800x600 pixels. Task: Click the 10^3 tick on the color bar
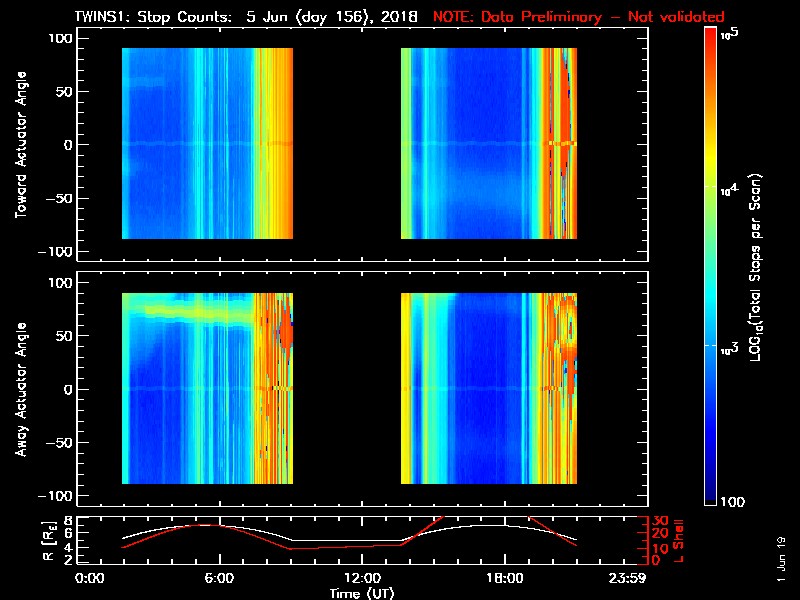coord(729,349)
